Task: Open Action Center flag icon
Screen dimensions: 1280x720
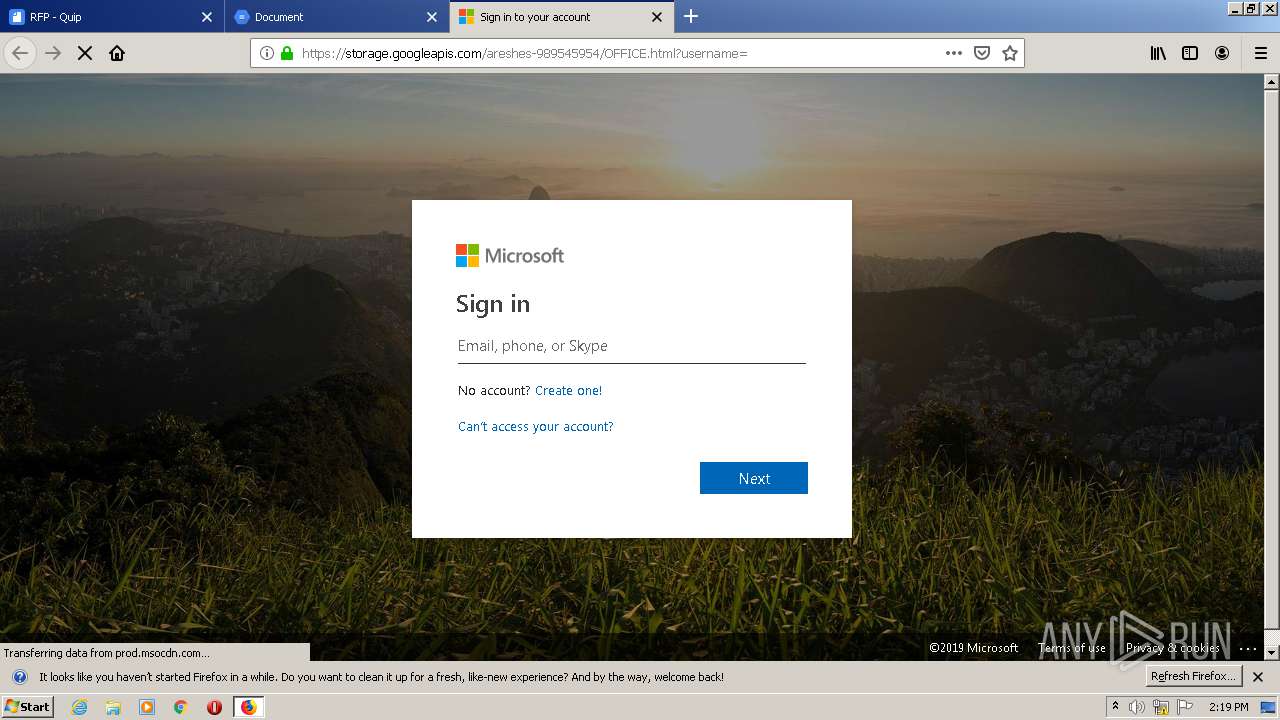Action: coord(1185,707)
